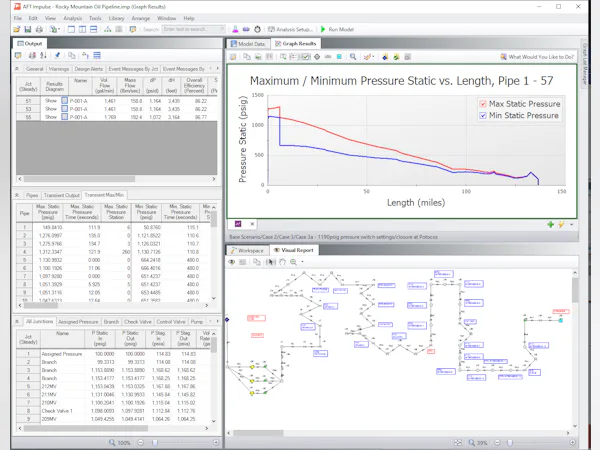Click the blue list lines icon in Output toolbar
600x450 pixels.
(x=97, y=55)
